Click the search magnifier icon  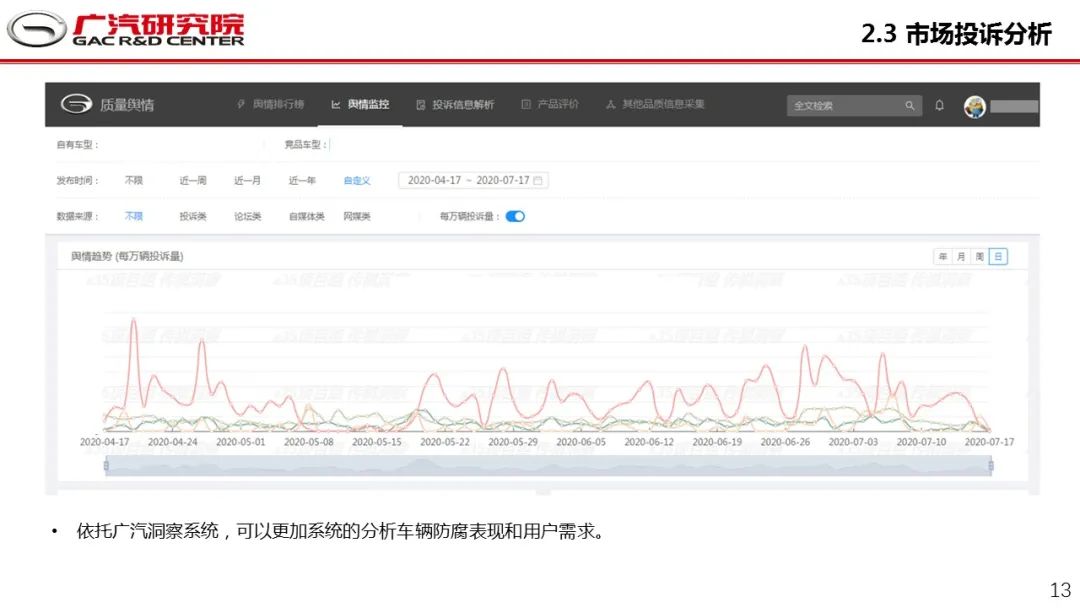coord(909,105)
